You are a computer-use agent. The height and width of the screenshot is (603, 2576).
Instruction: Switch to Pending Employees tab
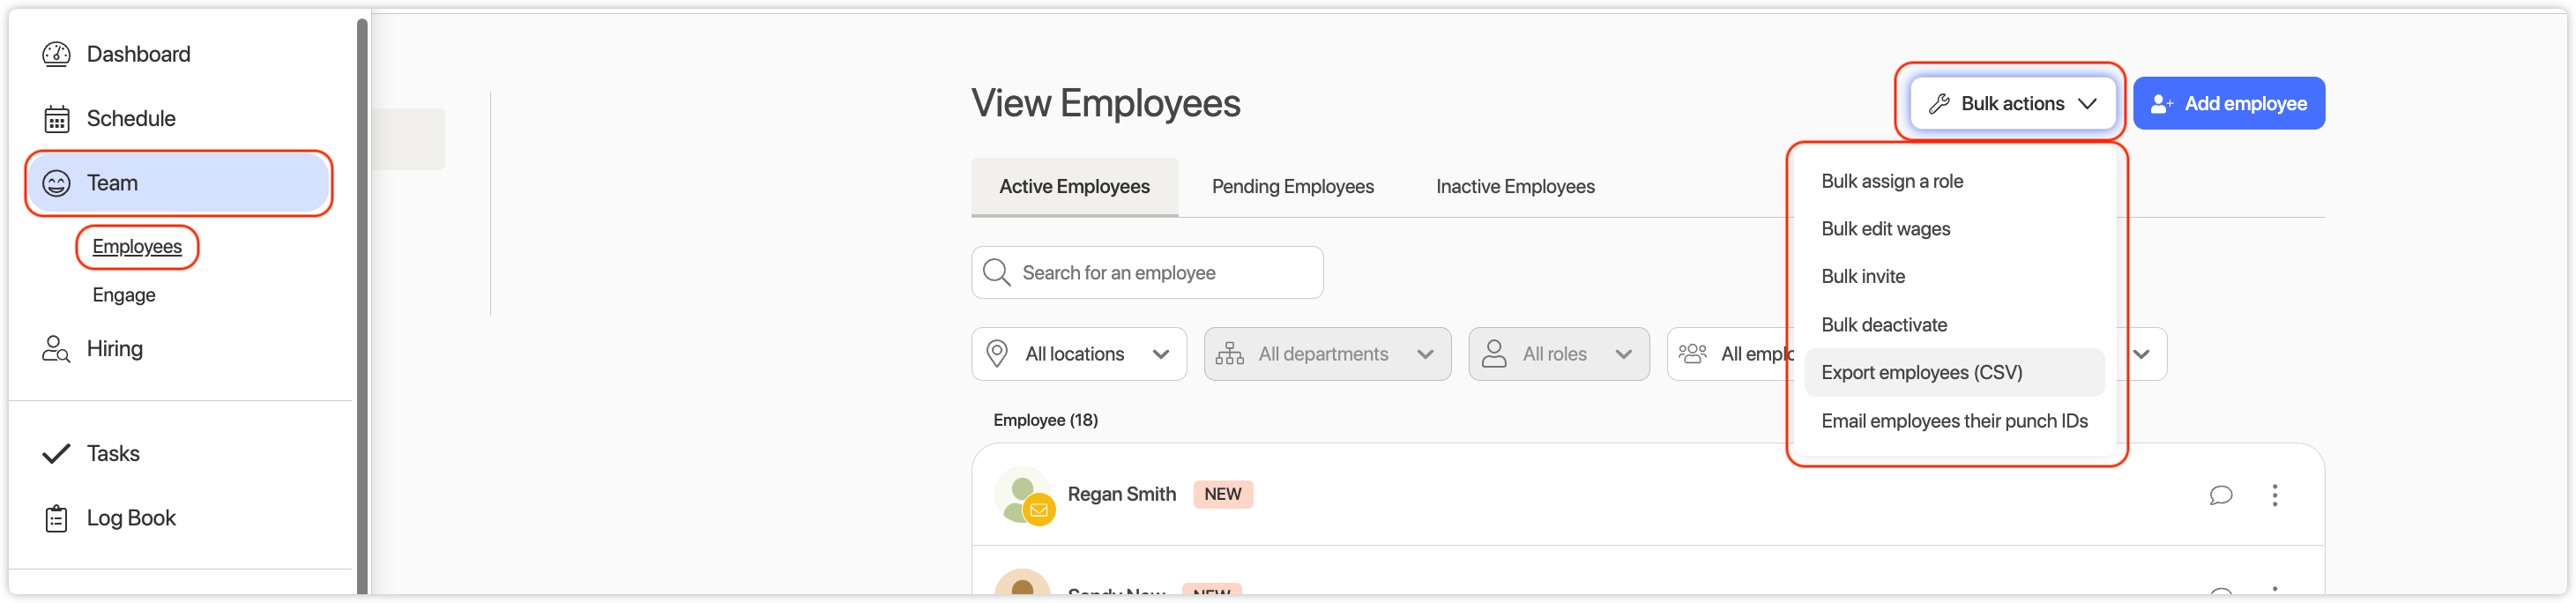[1292, 187]
